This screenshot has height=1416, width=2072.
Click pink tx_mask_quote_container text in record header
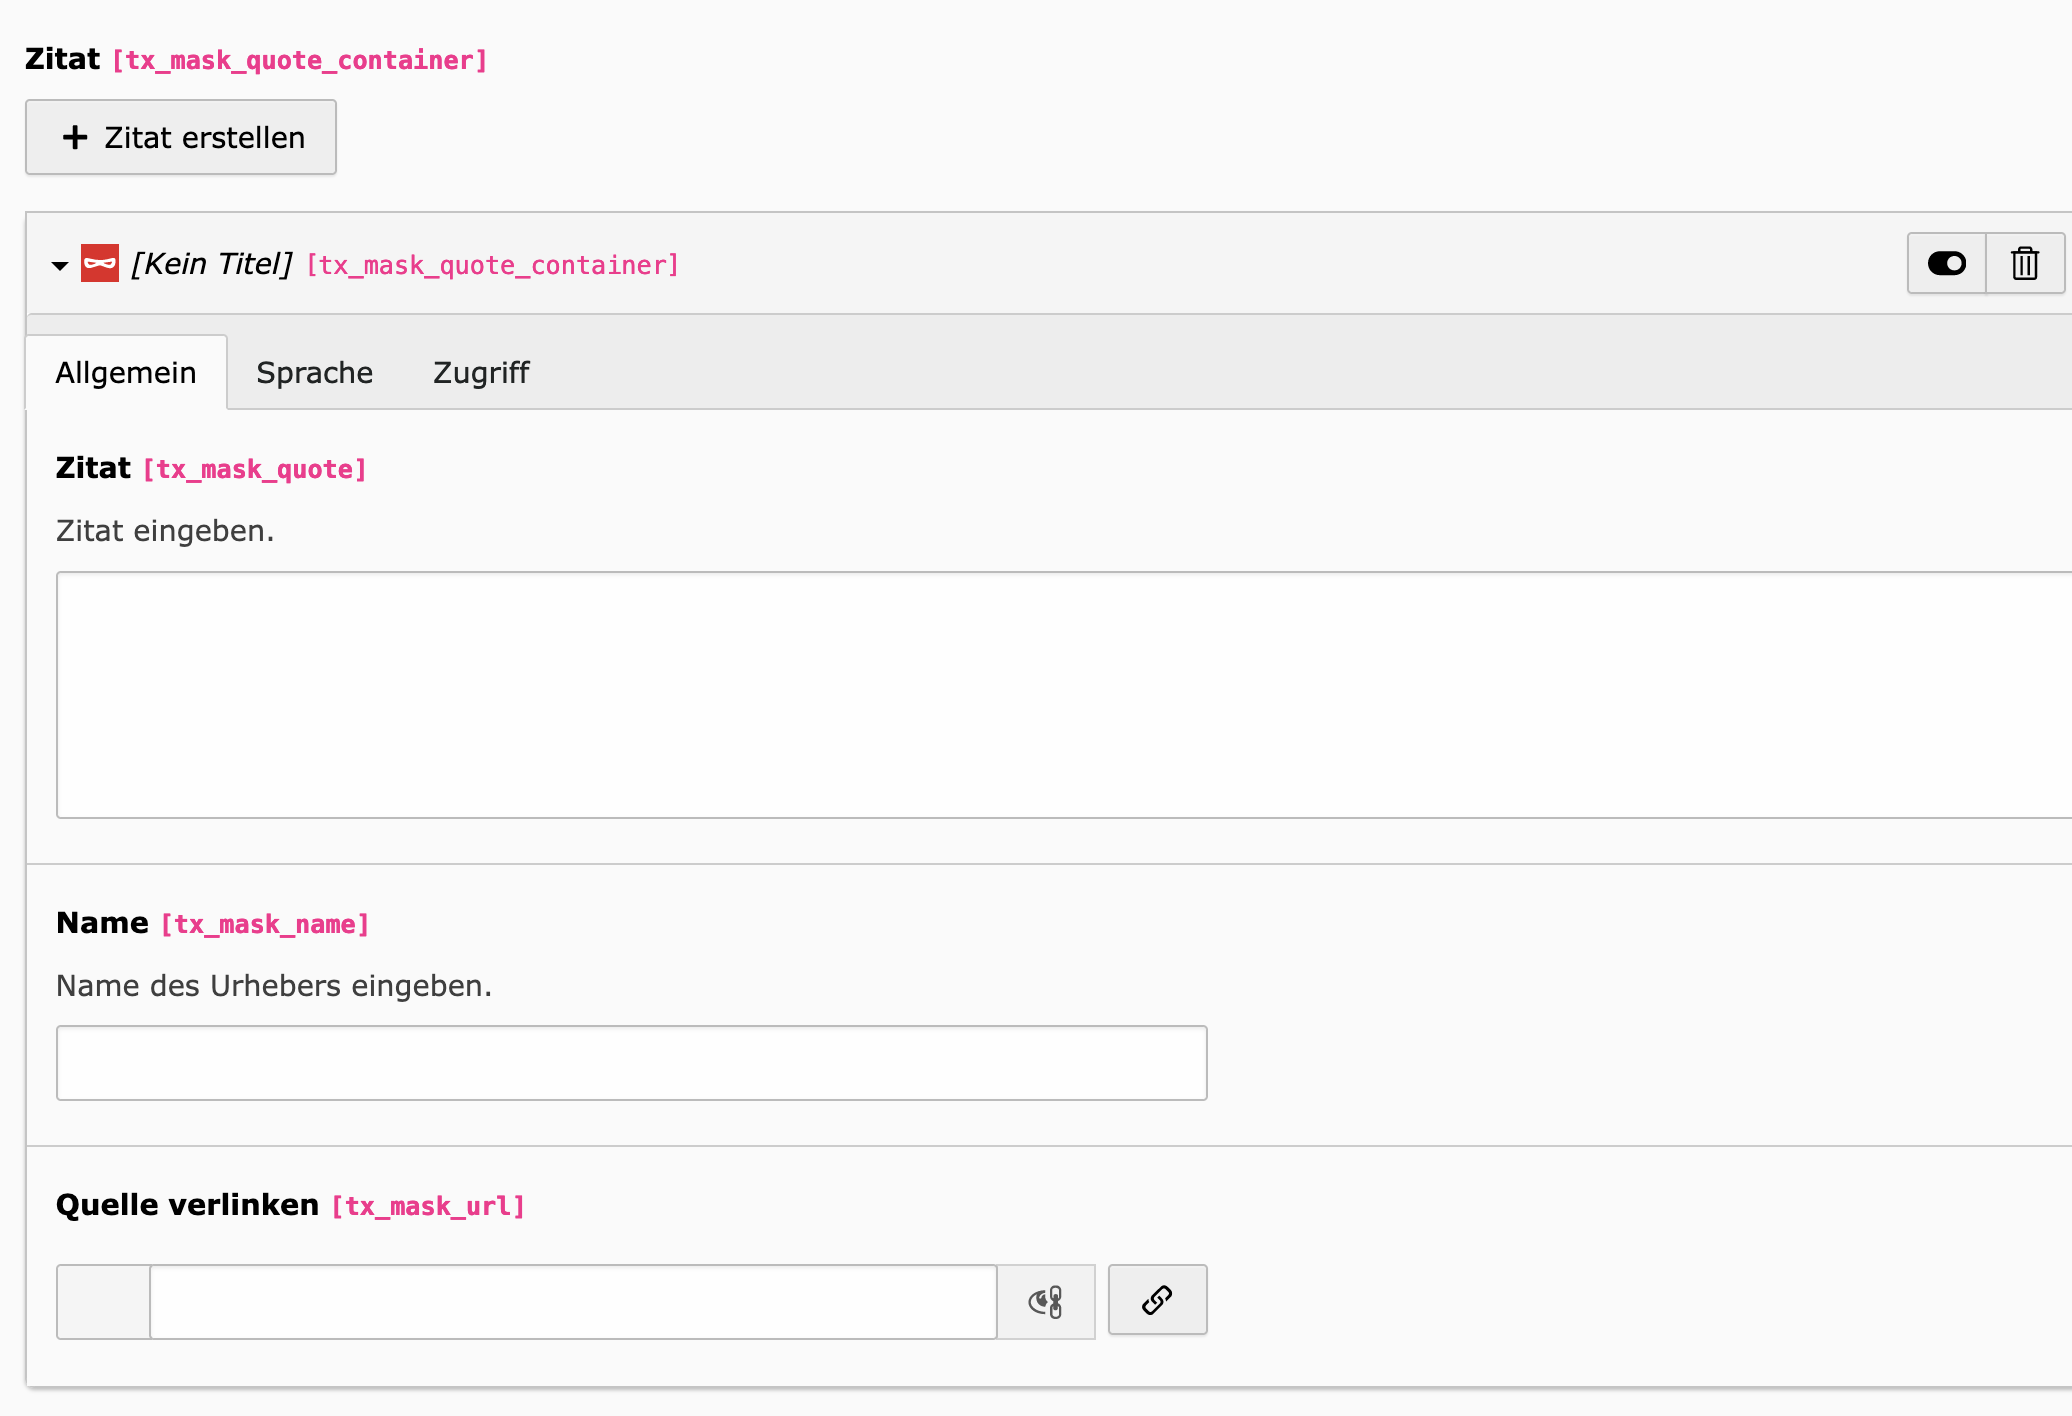[x=492, y=265]
